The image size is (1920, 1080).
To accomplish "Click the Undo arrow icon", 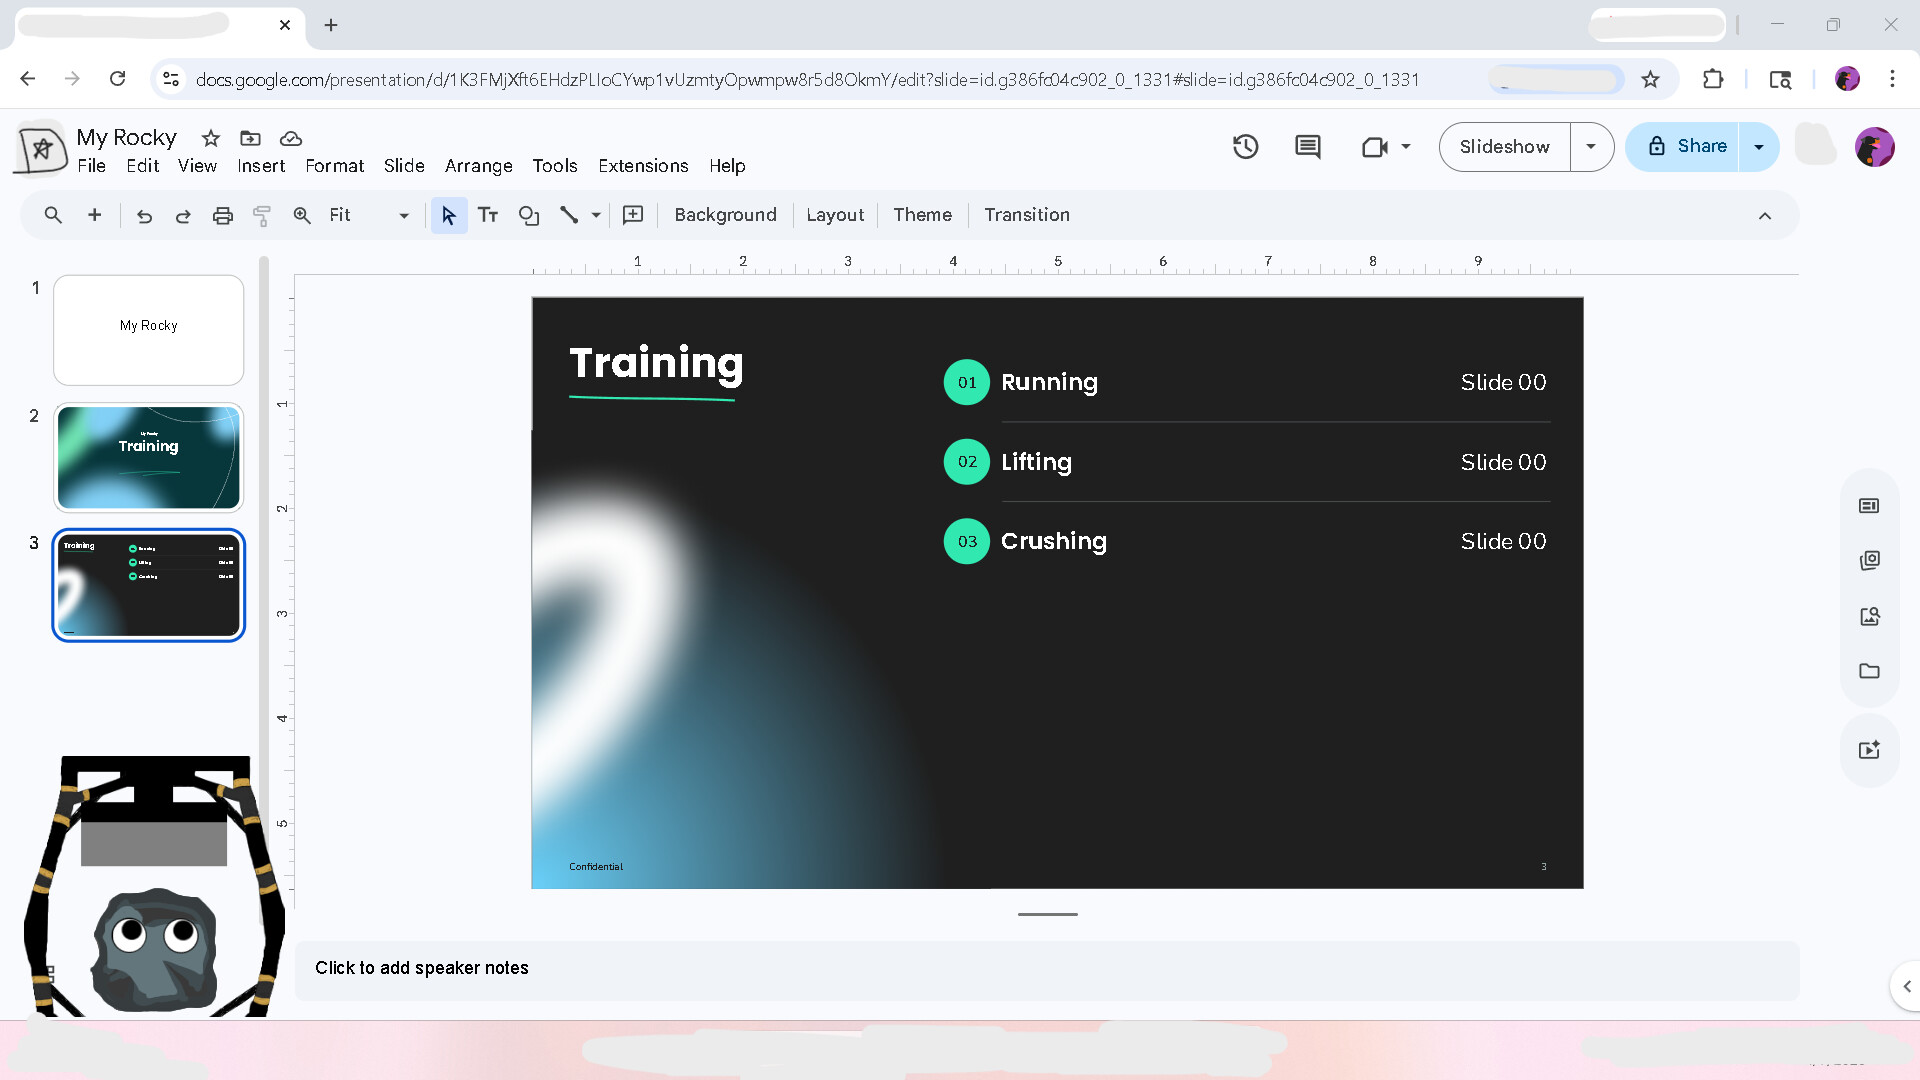I will click(x=144, y=215).
